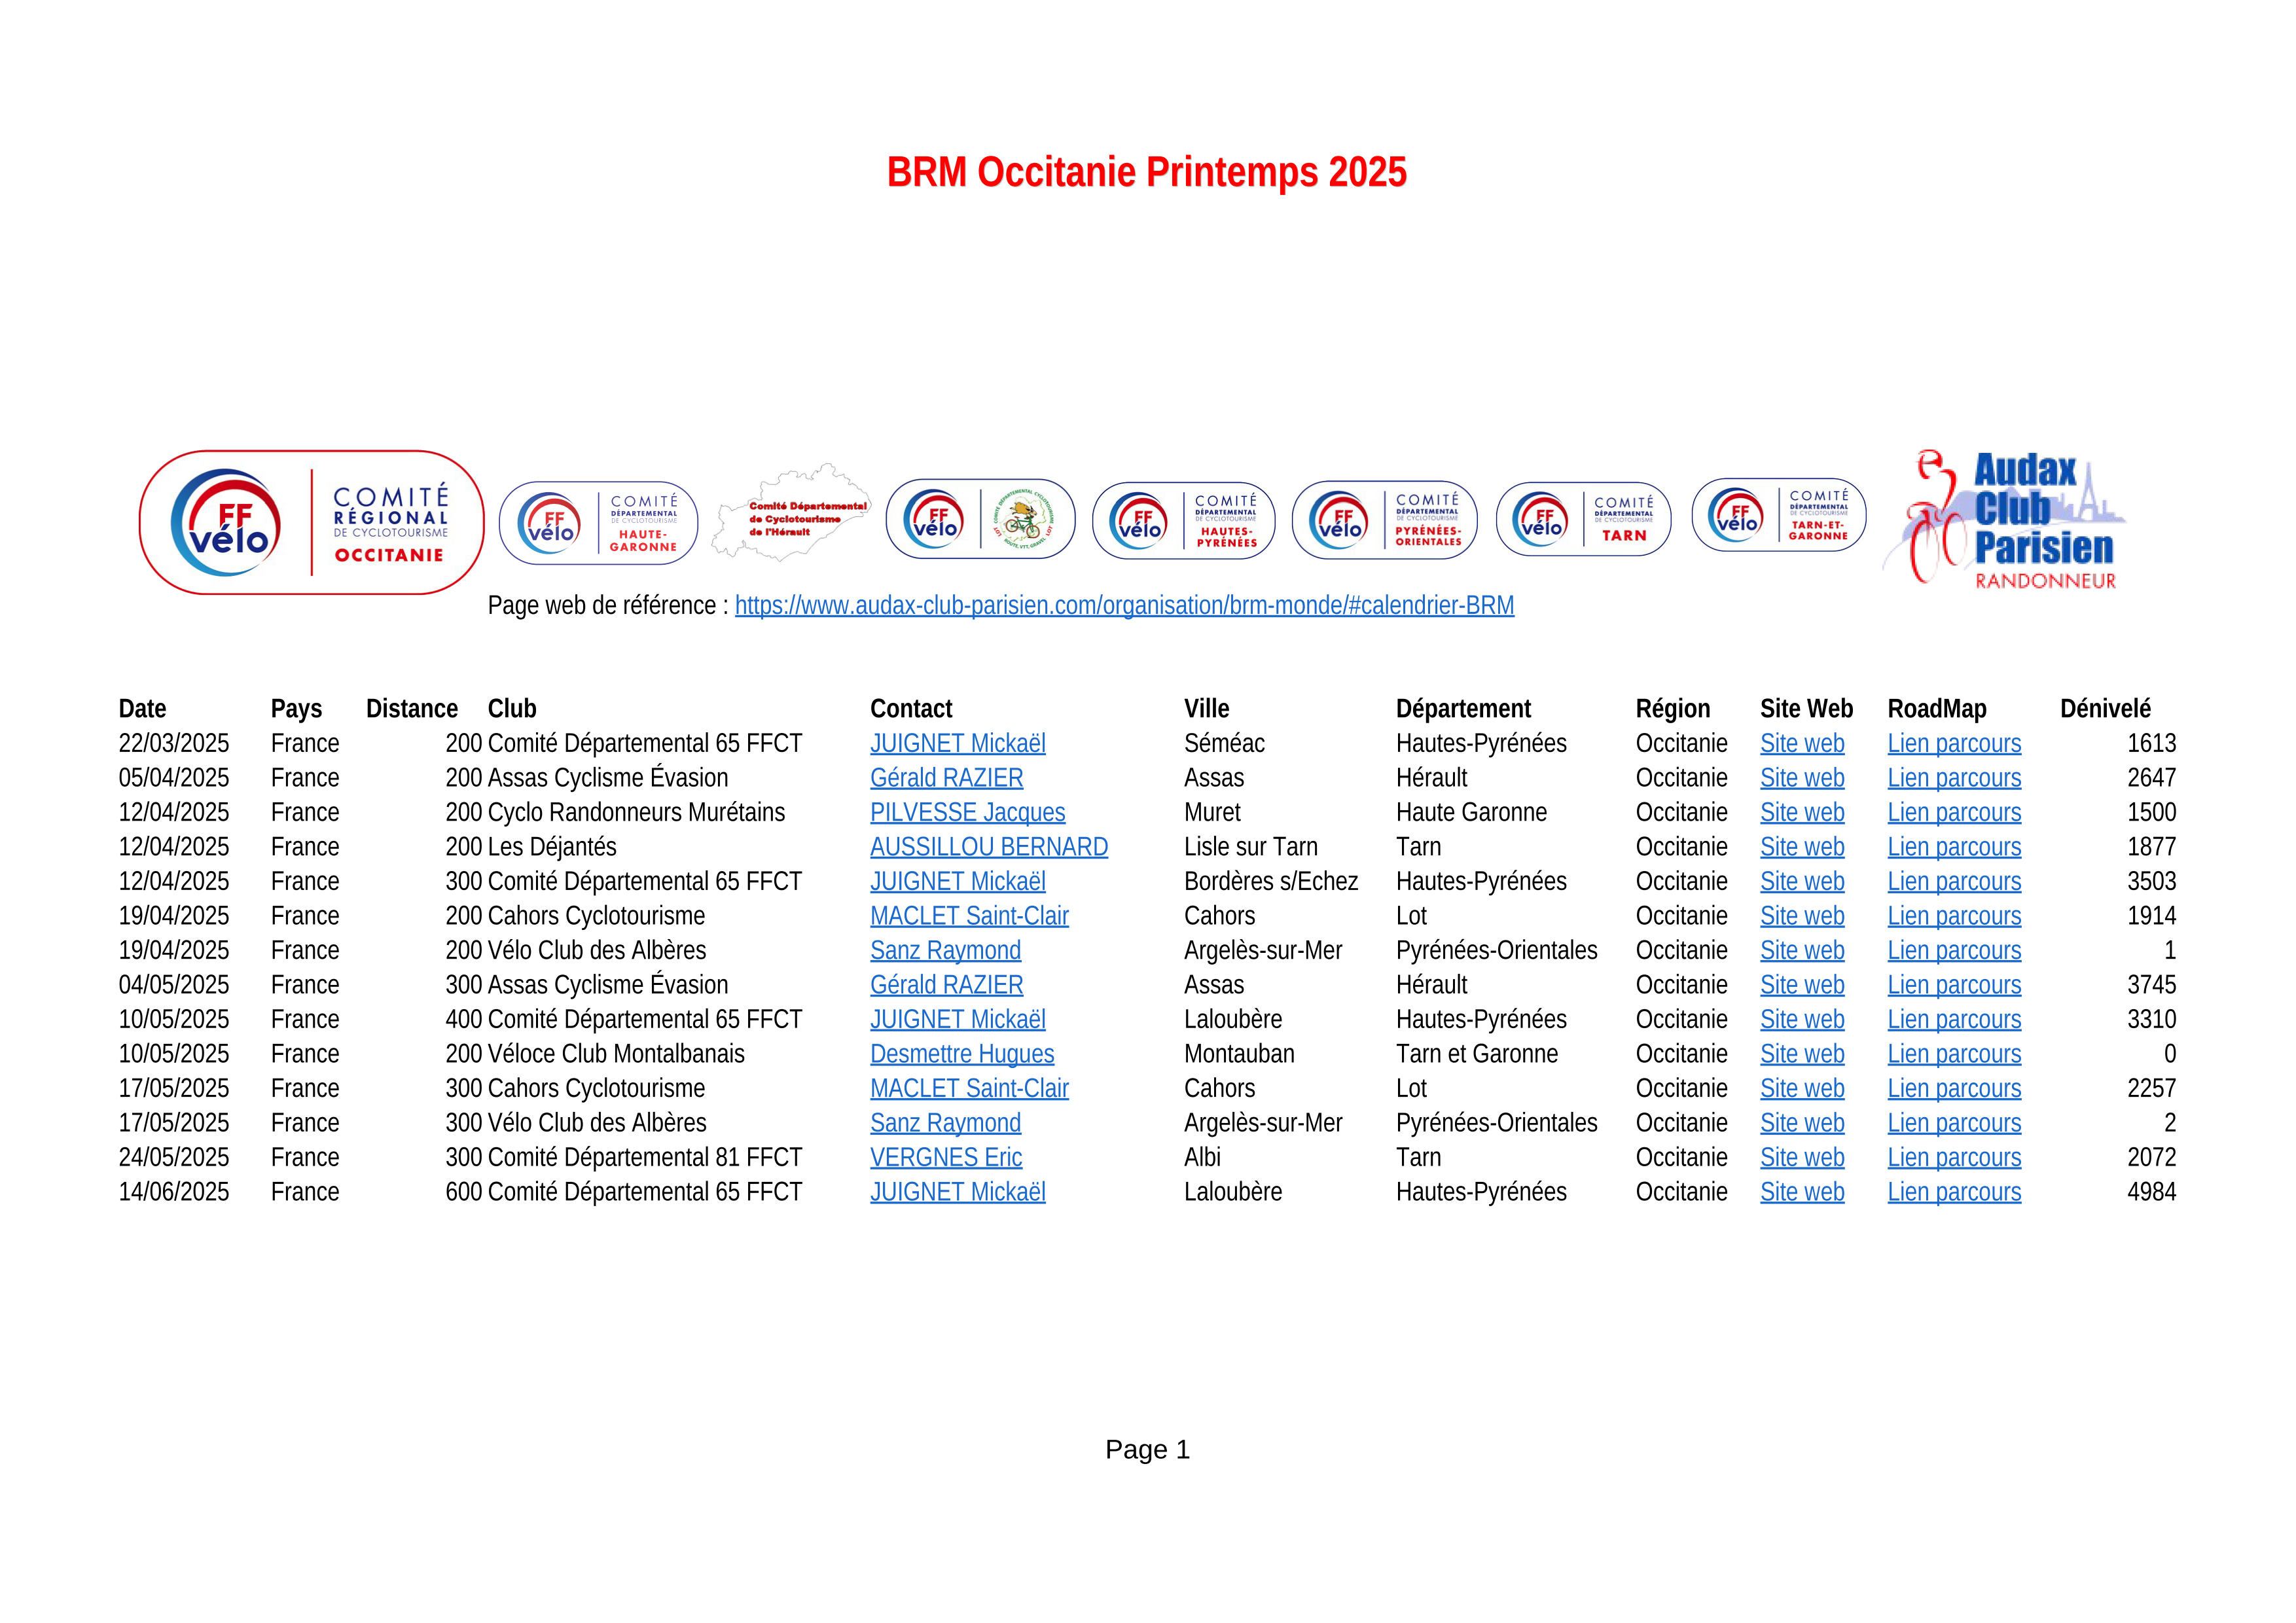
Task: Open MACLET Saint-Clair contact for 200 Cahors row
Action: [x=969, y=916]
